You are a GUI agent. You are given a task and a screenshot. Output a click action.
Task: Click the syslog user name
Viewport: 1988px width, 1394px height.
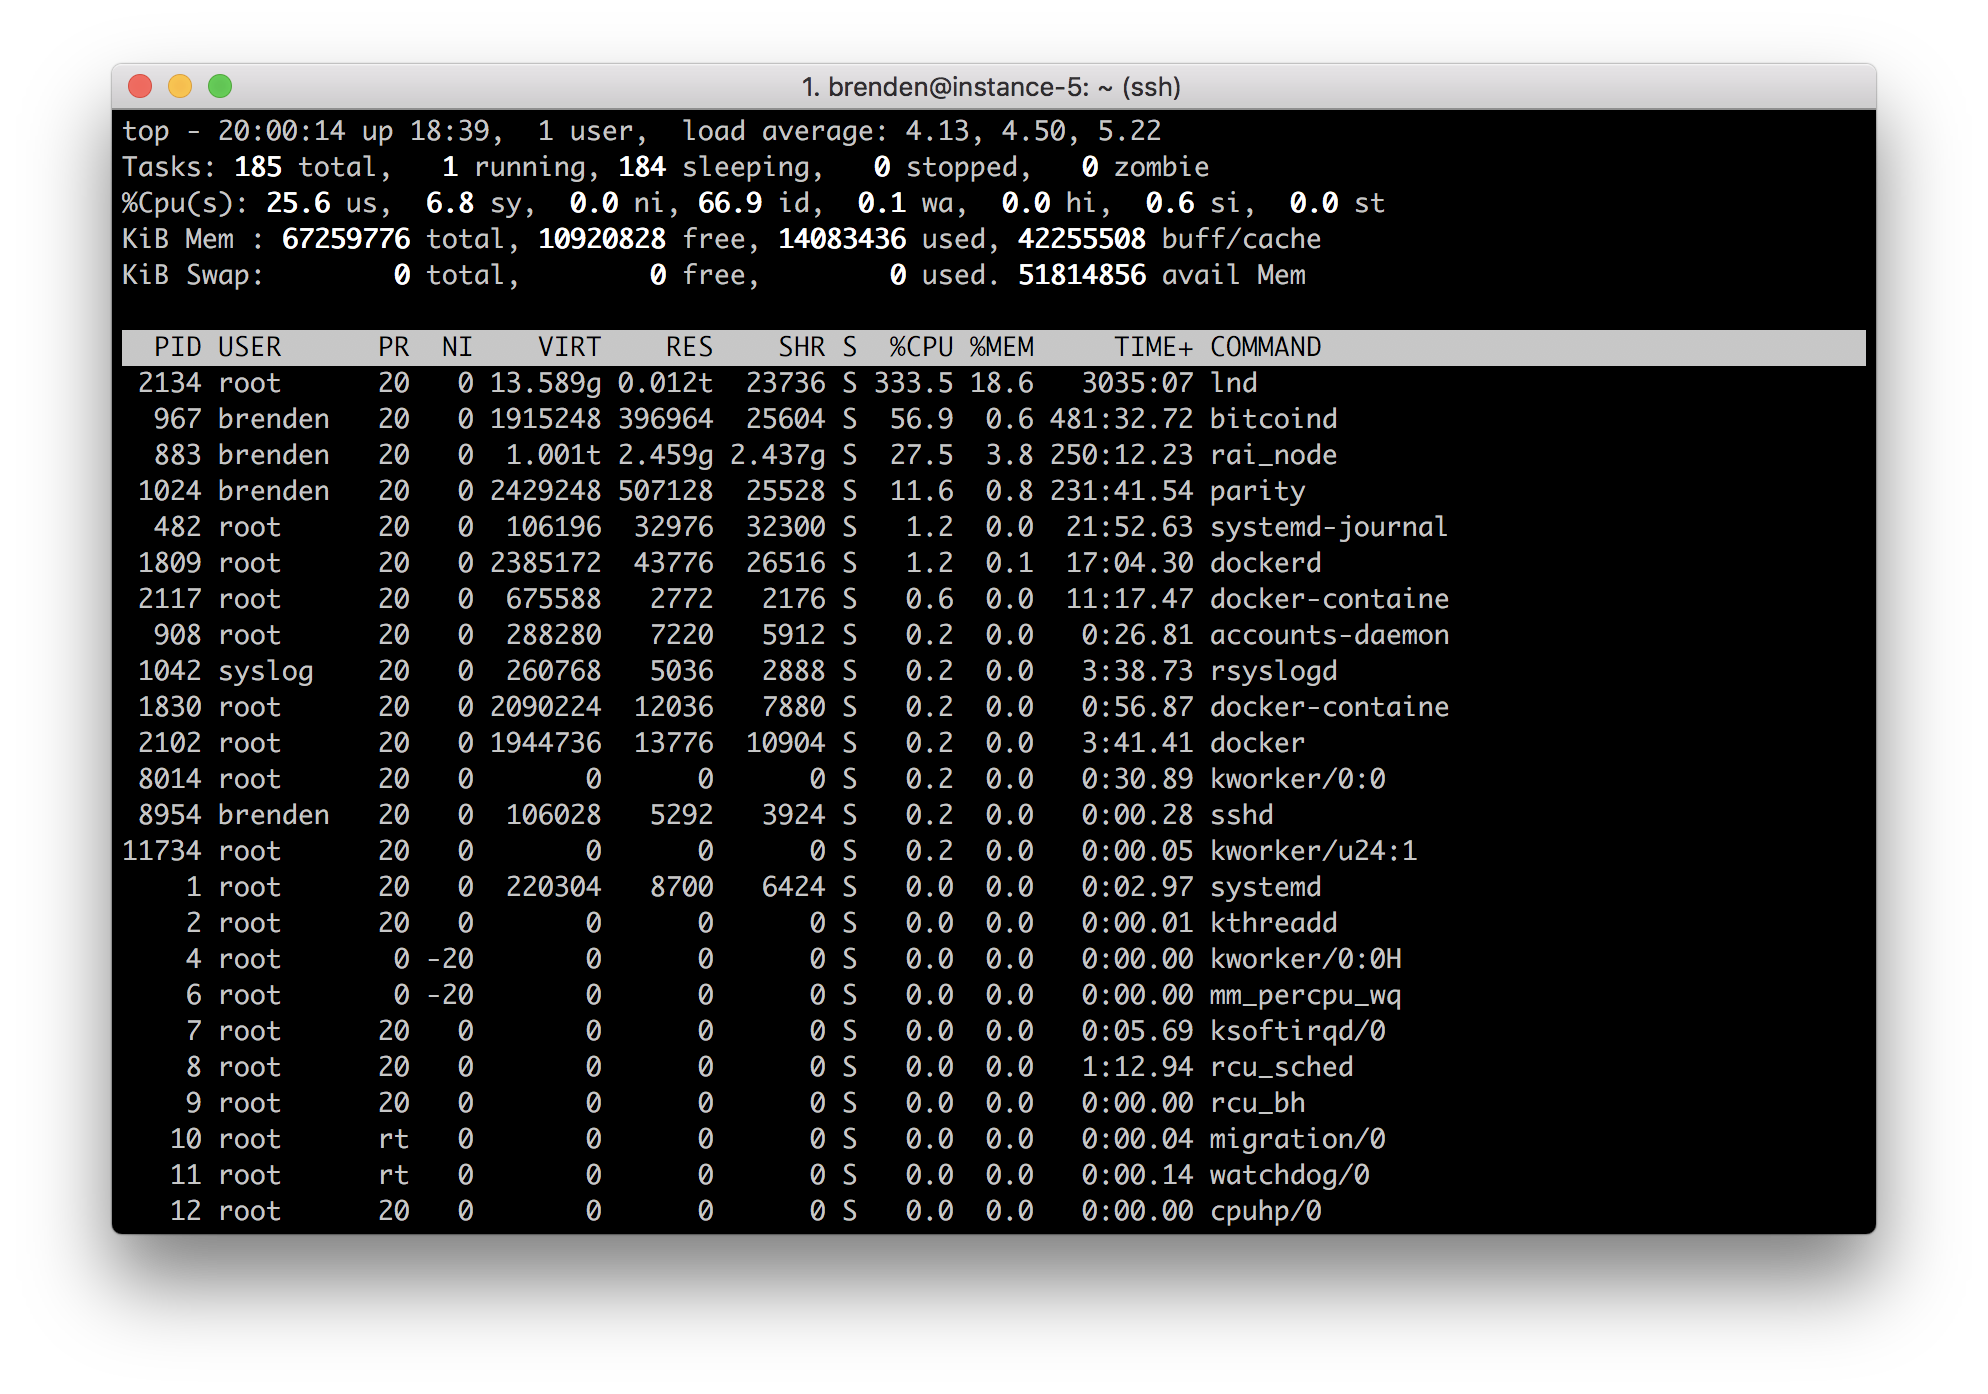point(265,671)
